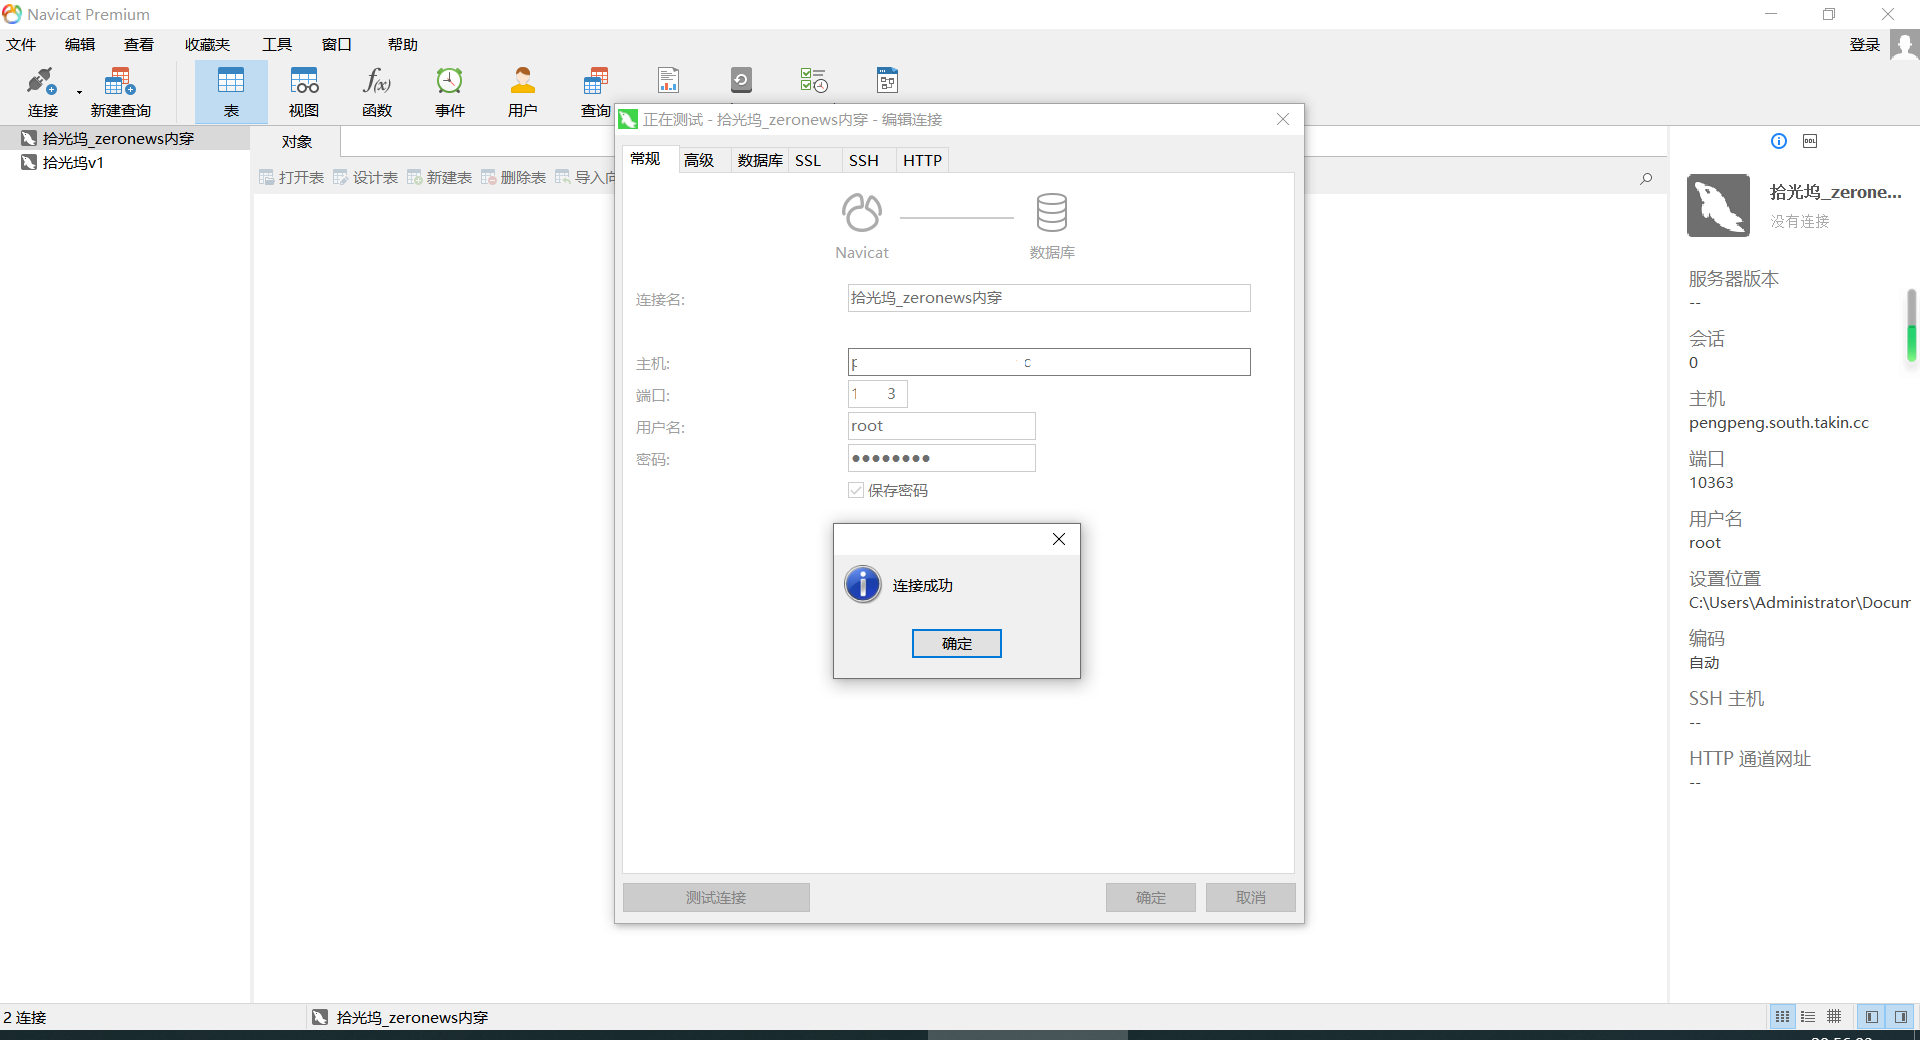The width and height of the screenshot is (1920, 1040).
Task: Click the status bar connection 拾光坞_zeronews内穿
Action: click(x=401, y=1017)
